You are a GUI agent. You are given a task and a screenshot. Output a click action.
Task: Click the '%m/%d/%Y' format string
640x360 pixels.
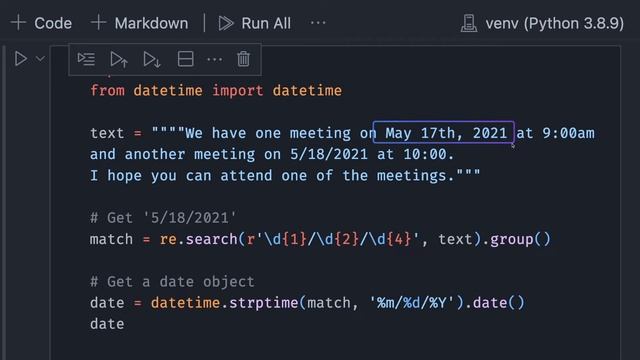(x=411, y=303)
